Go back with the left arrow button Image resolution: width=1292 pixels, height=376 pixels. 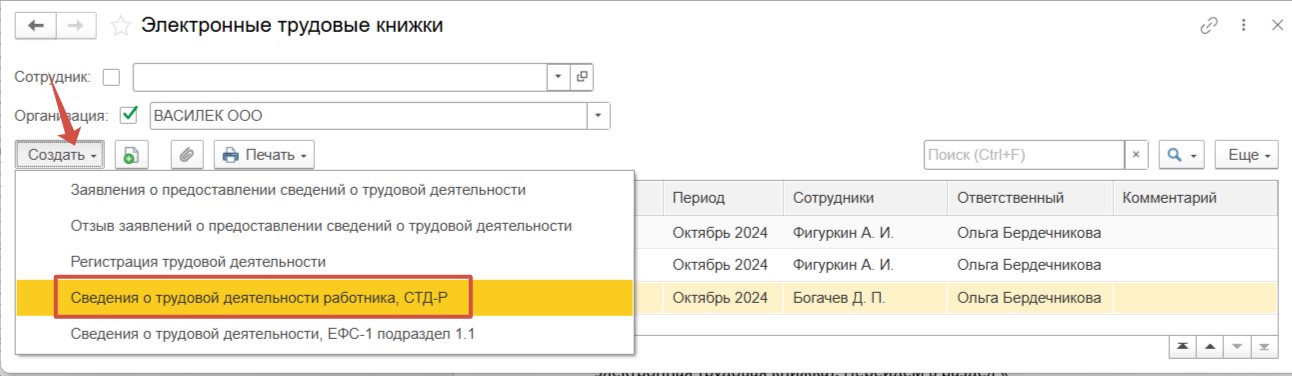click(x=36, y=27)
